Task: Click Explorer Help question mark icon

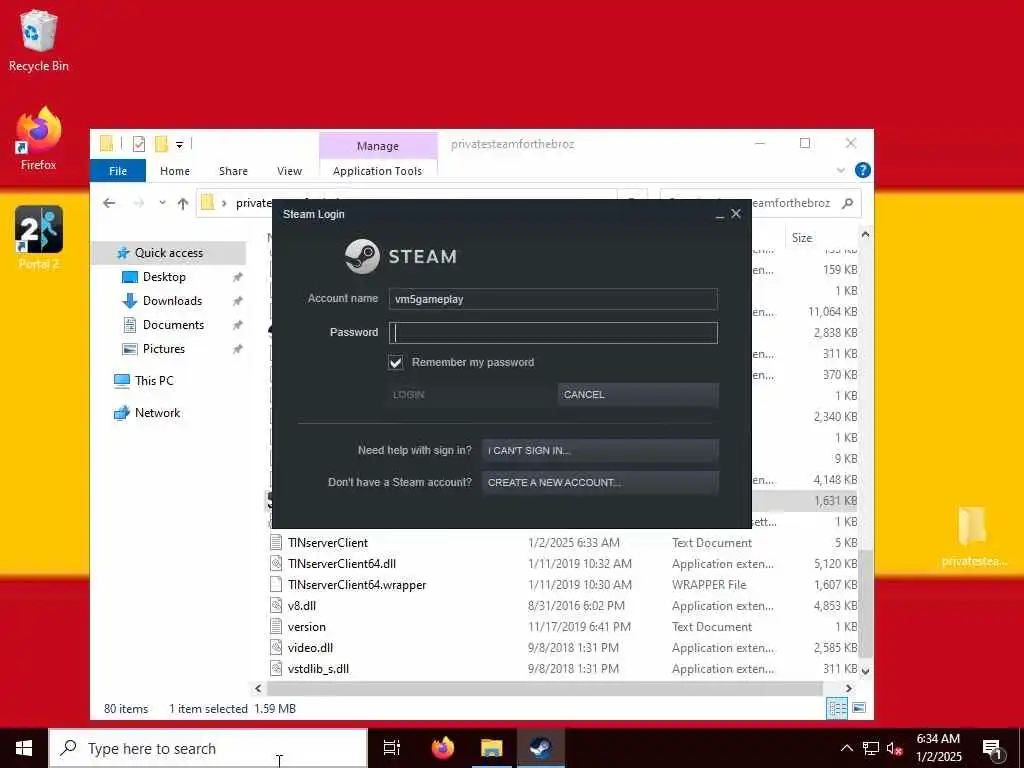Action: coord(862,170)
